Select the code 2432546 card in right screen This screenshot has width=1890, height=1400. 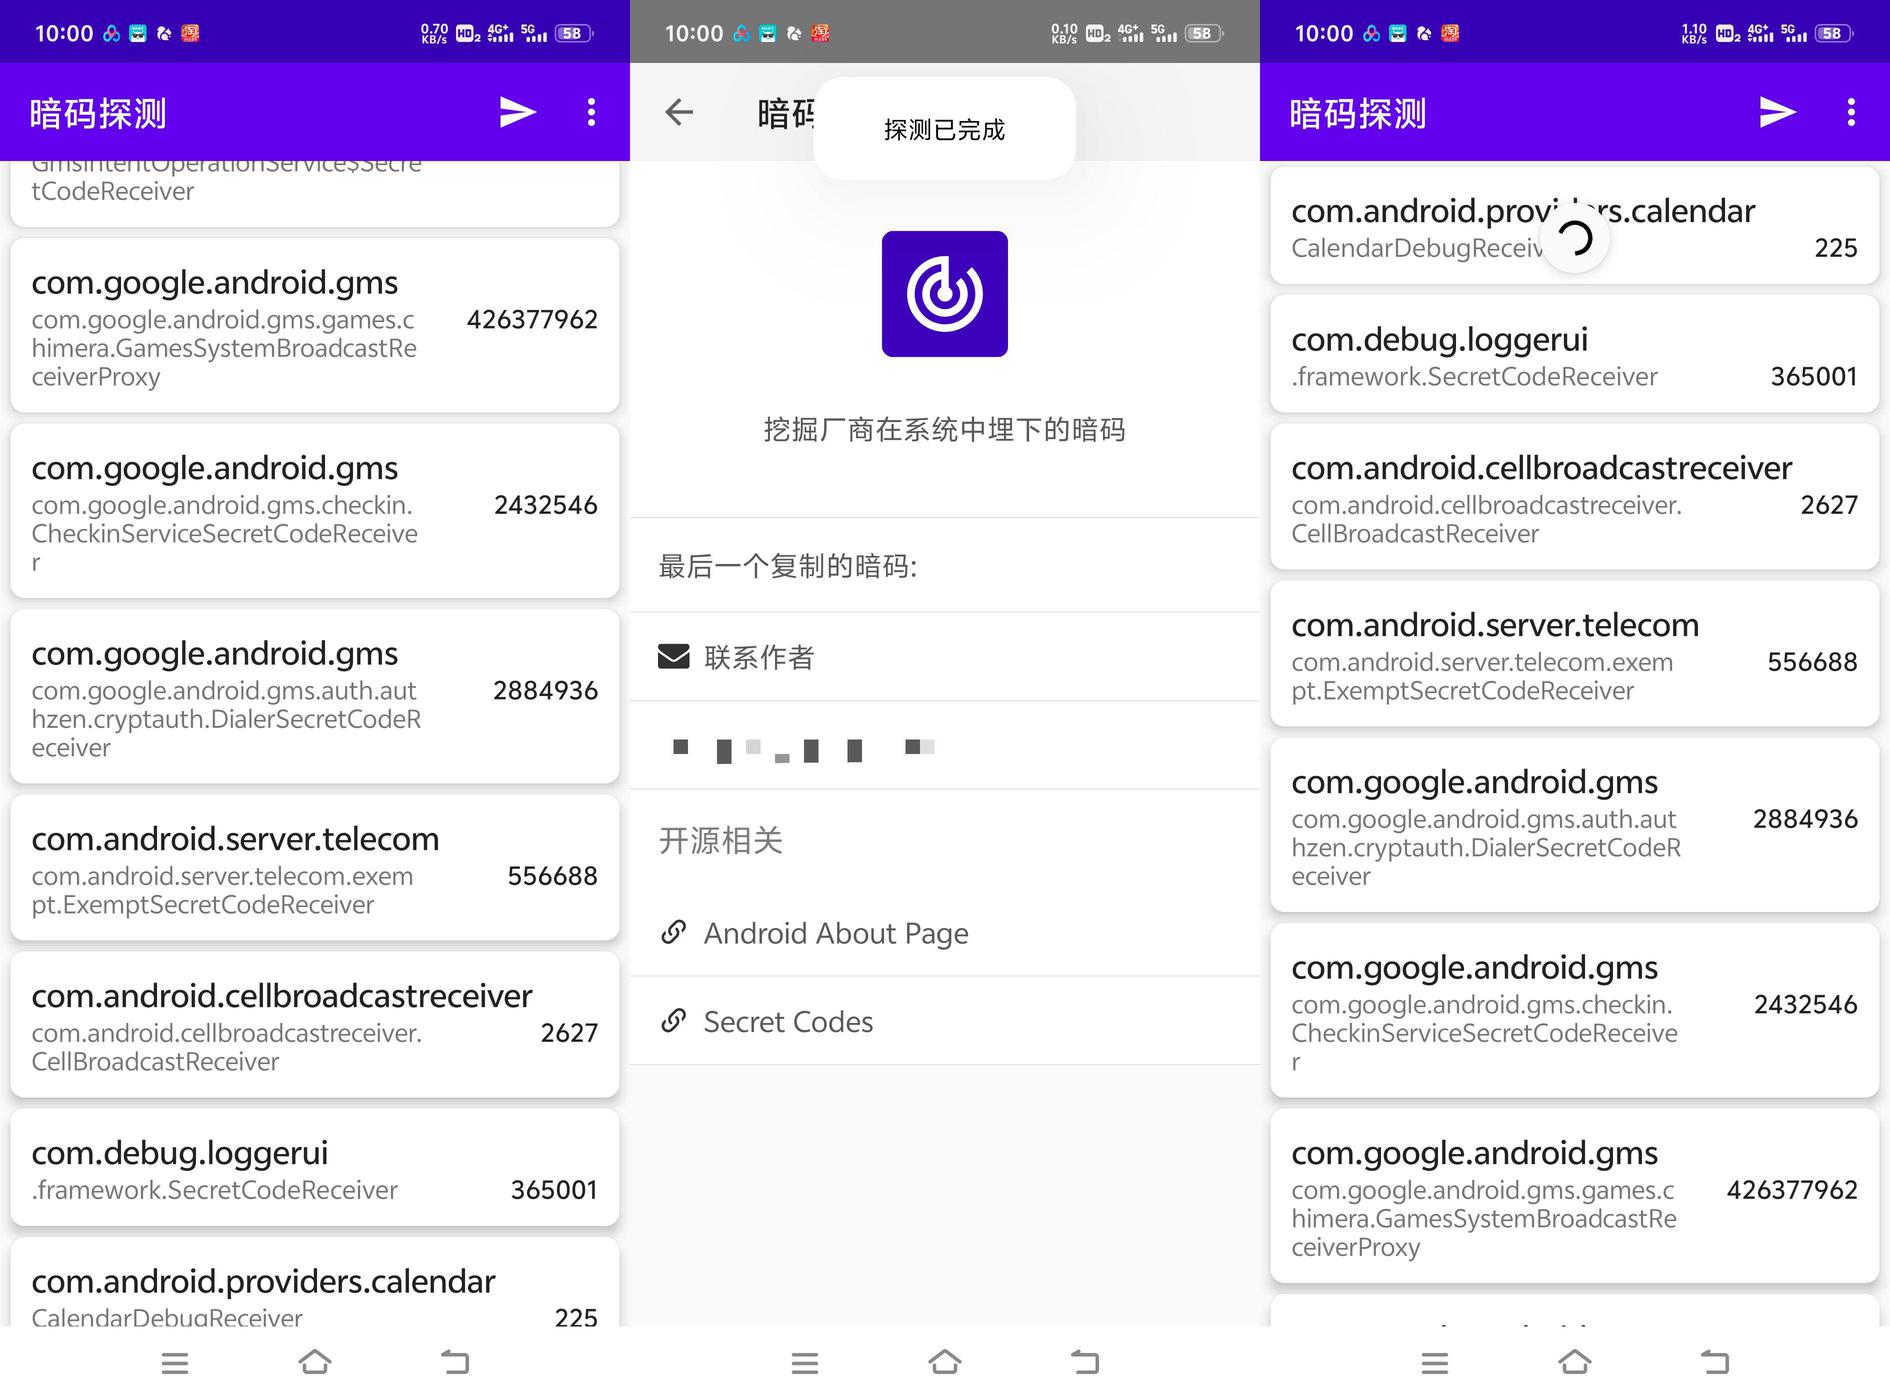(1575, 1011)
